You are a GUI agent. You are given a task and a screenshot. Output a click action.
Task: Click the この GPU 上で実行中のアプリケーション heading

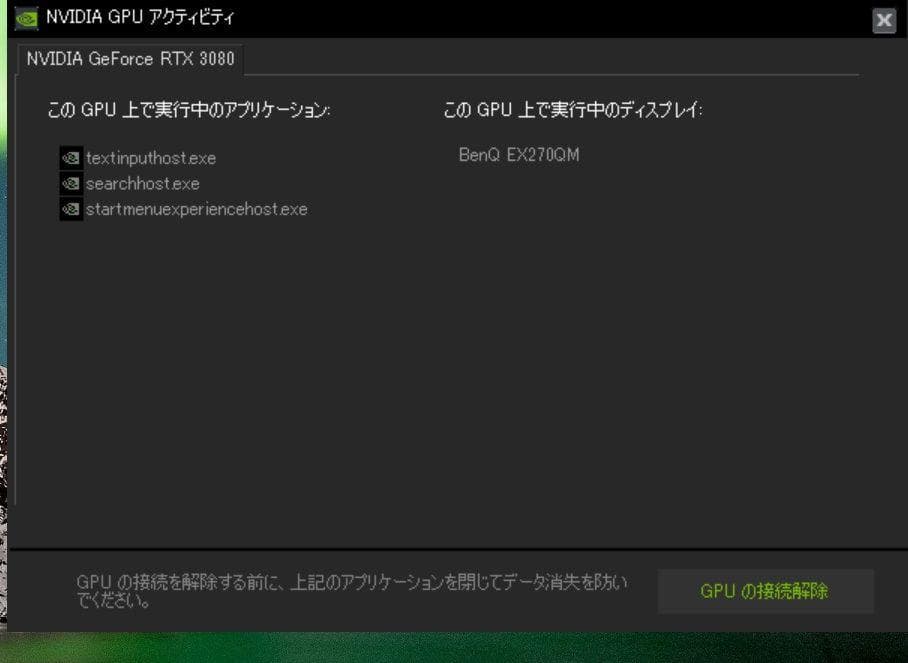tap(189, 109)
